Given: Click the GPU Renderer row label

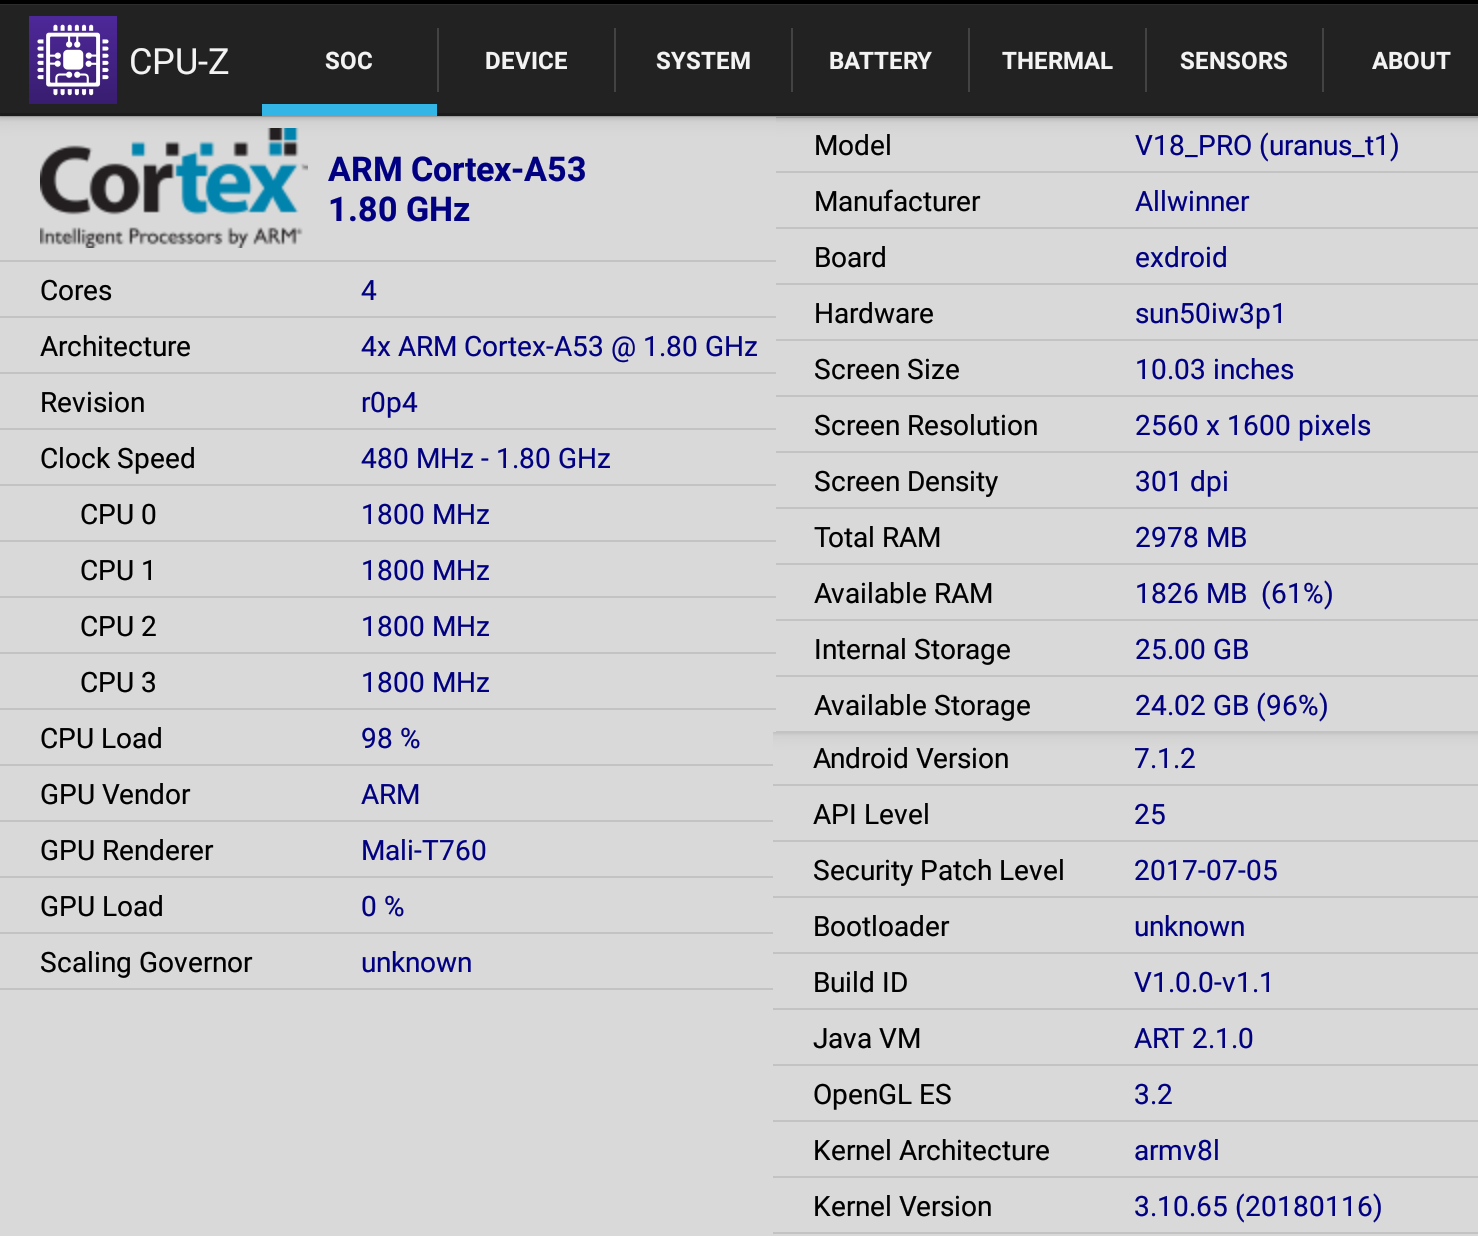Looking at the screenshot, I should (x=127, y=850).
